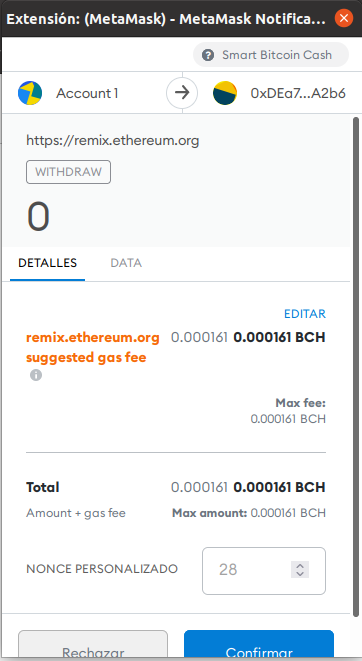Click the gas fee info icon
362x661 pixels.
click(x=36, y=375)
